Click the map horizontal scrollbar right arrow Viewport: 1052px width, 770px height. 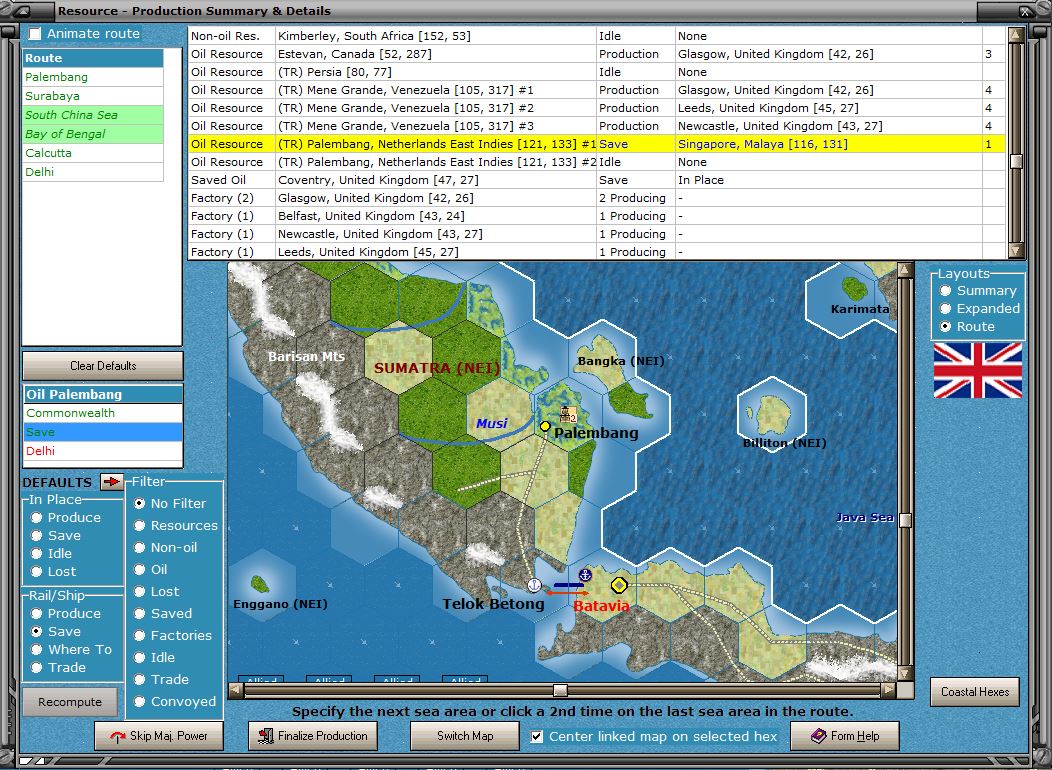[888, 690]
